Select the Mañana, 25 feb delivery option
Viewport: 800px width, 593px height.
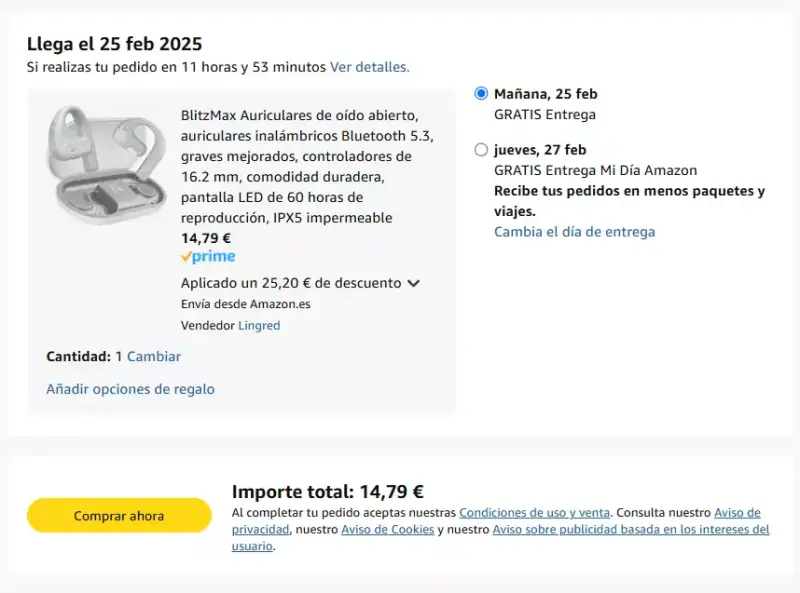[481, 93]
